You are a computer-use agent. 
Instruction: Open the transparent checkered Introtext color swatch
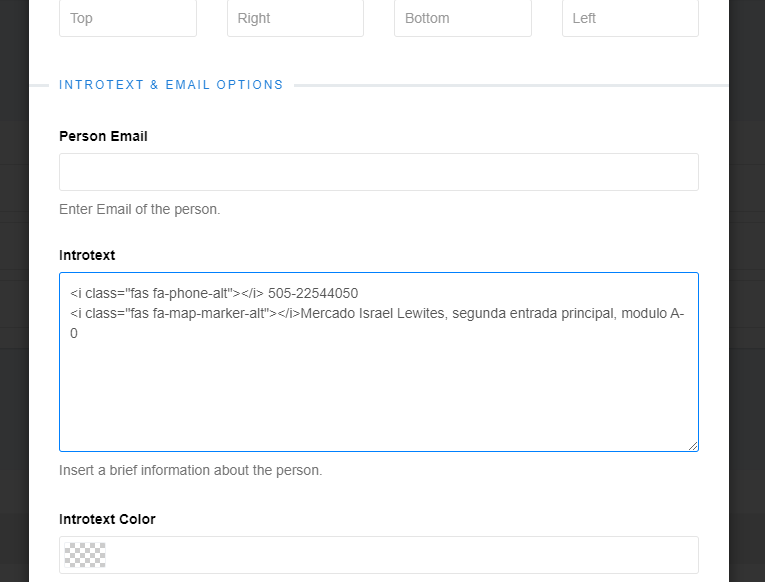(x=85, y=555)
